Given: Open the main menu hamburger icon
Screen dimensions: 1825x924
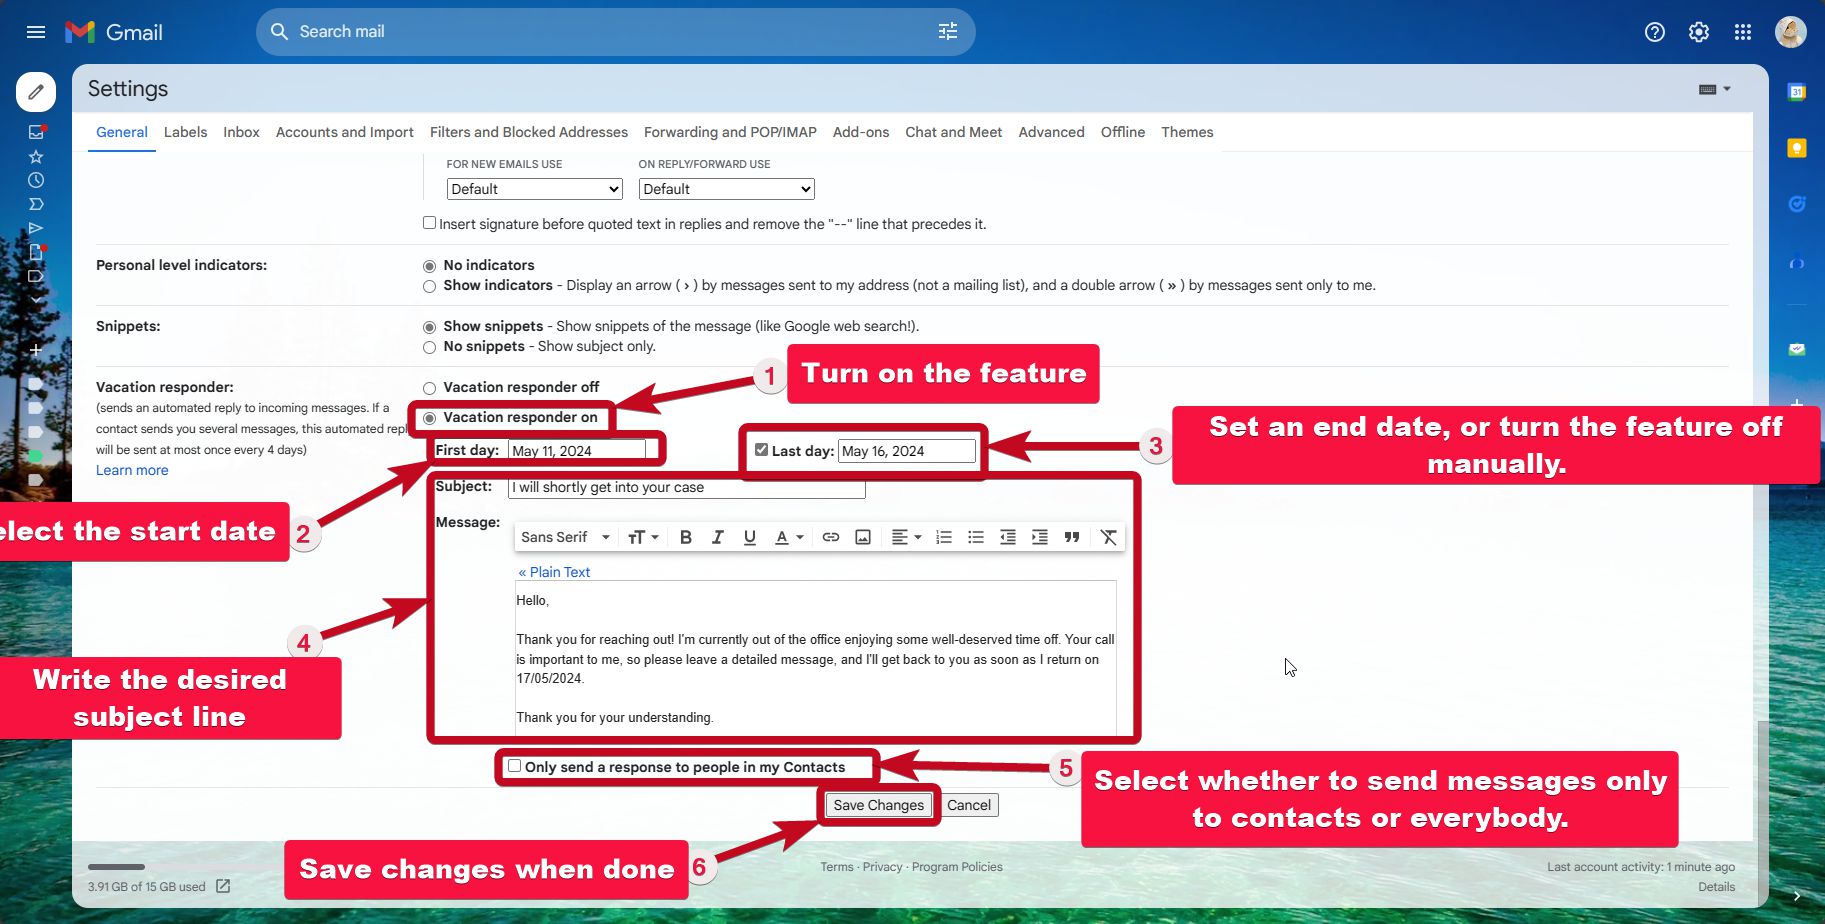Looking at the screenshot, I should pos(36,32).
